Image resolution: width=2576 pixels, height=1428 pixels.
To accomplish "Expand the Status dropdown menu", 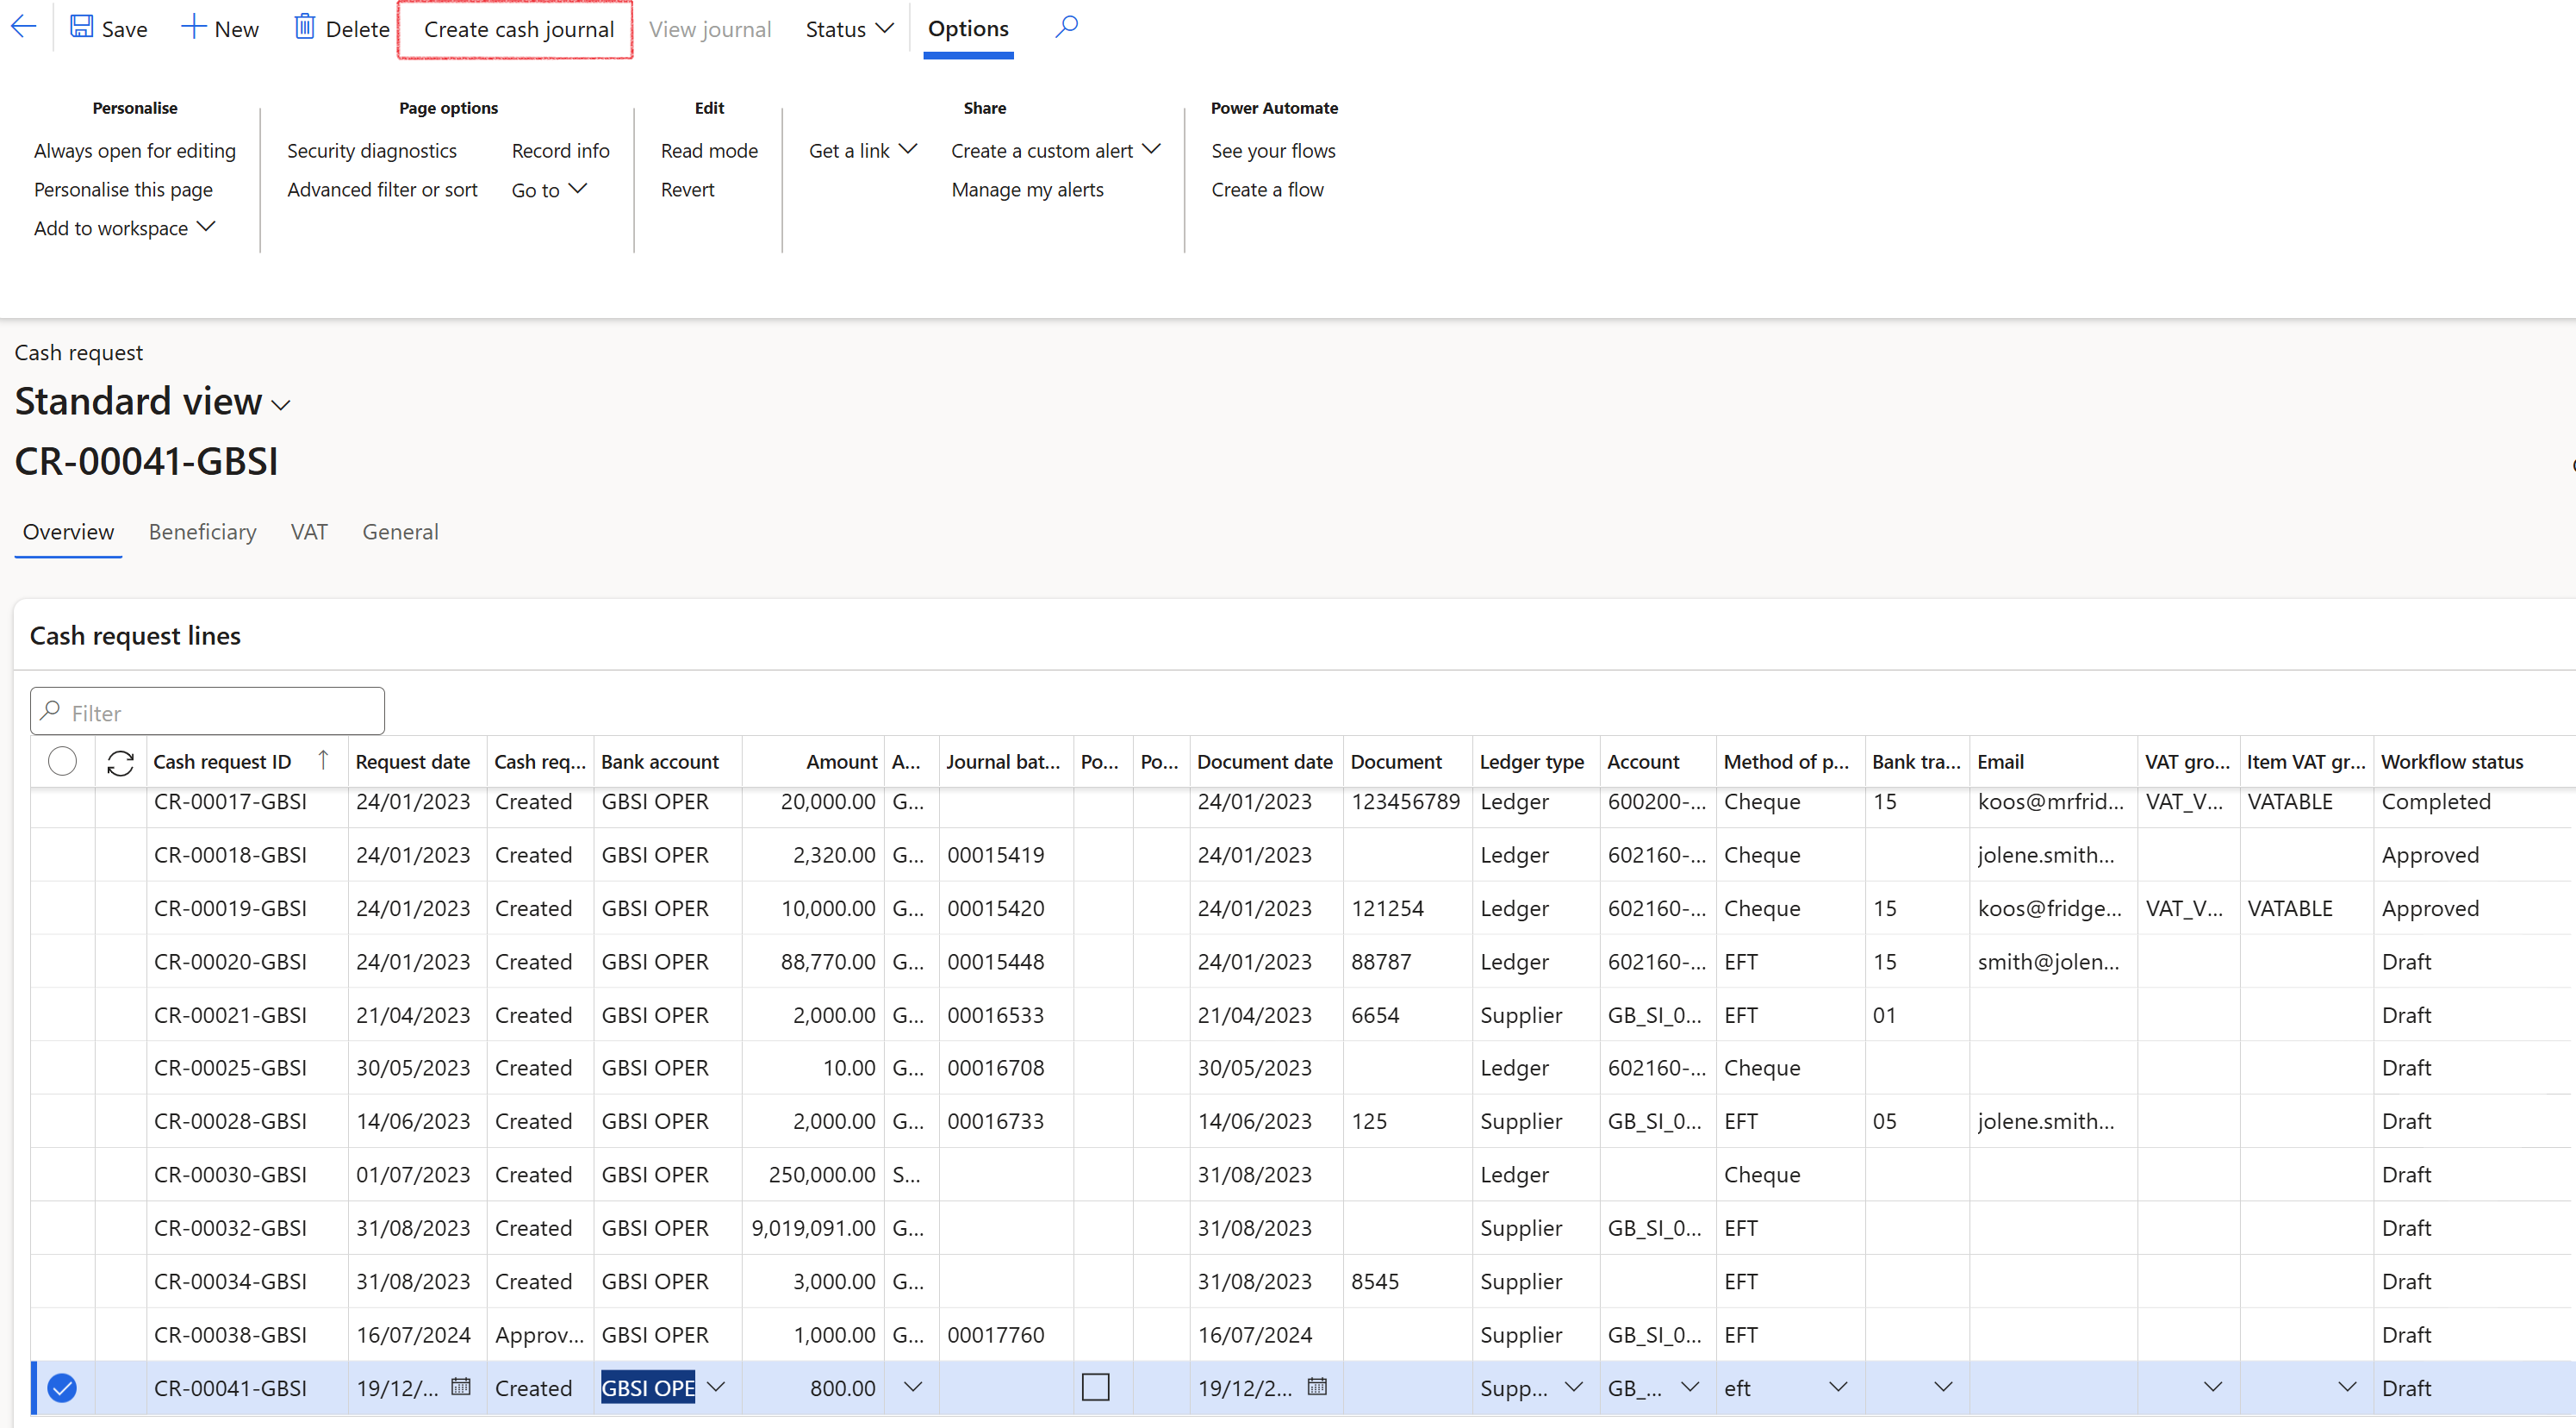I will (849, 29).
